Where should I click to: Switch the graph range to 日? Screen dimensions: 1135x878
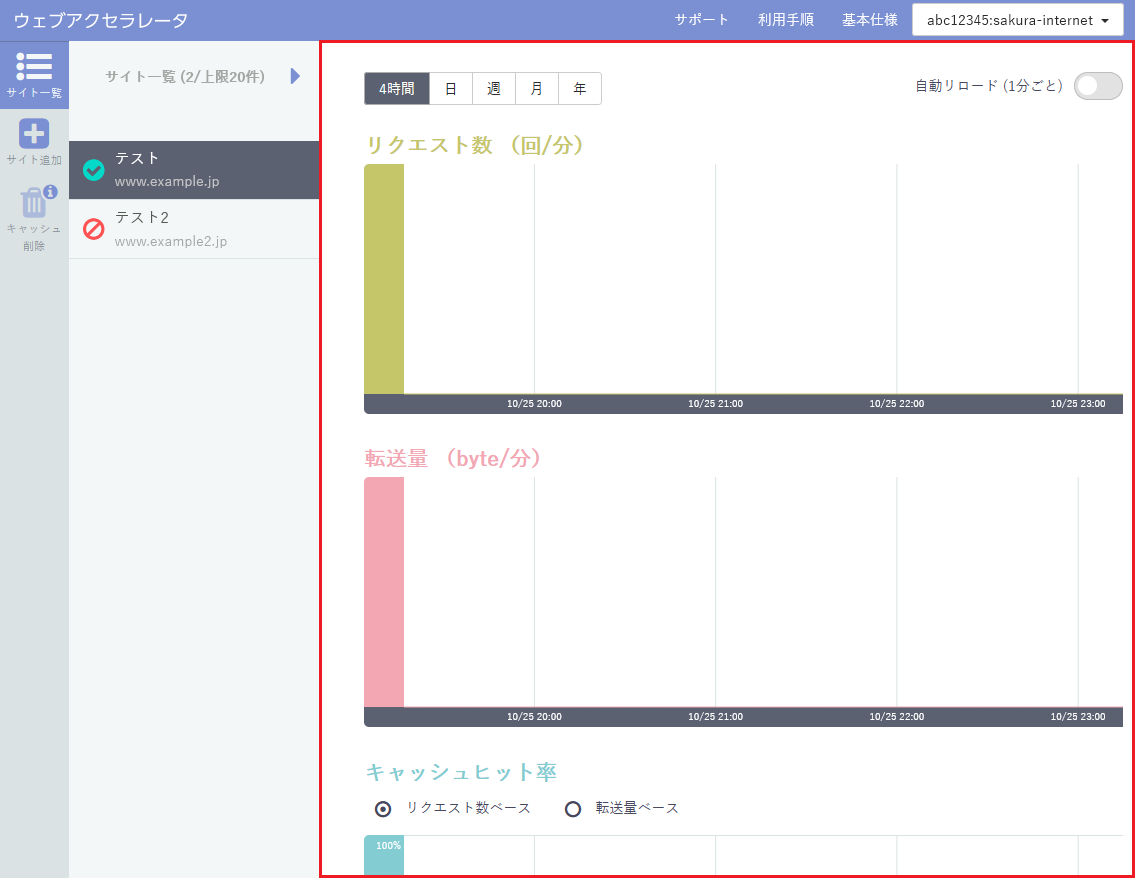pyautogui.click(x=451, y=89)
